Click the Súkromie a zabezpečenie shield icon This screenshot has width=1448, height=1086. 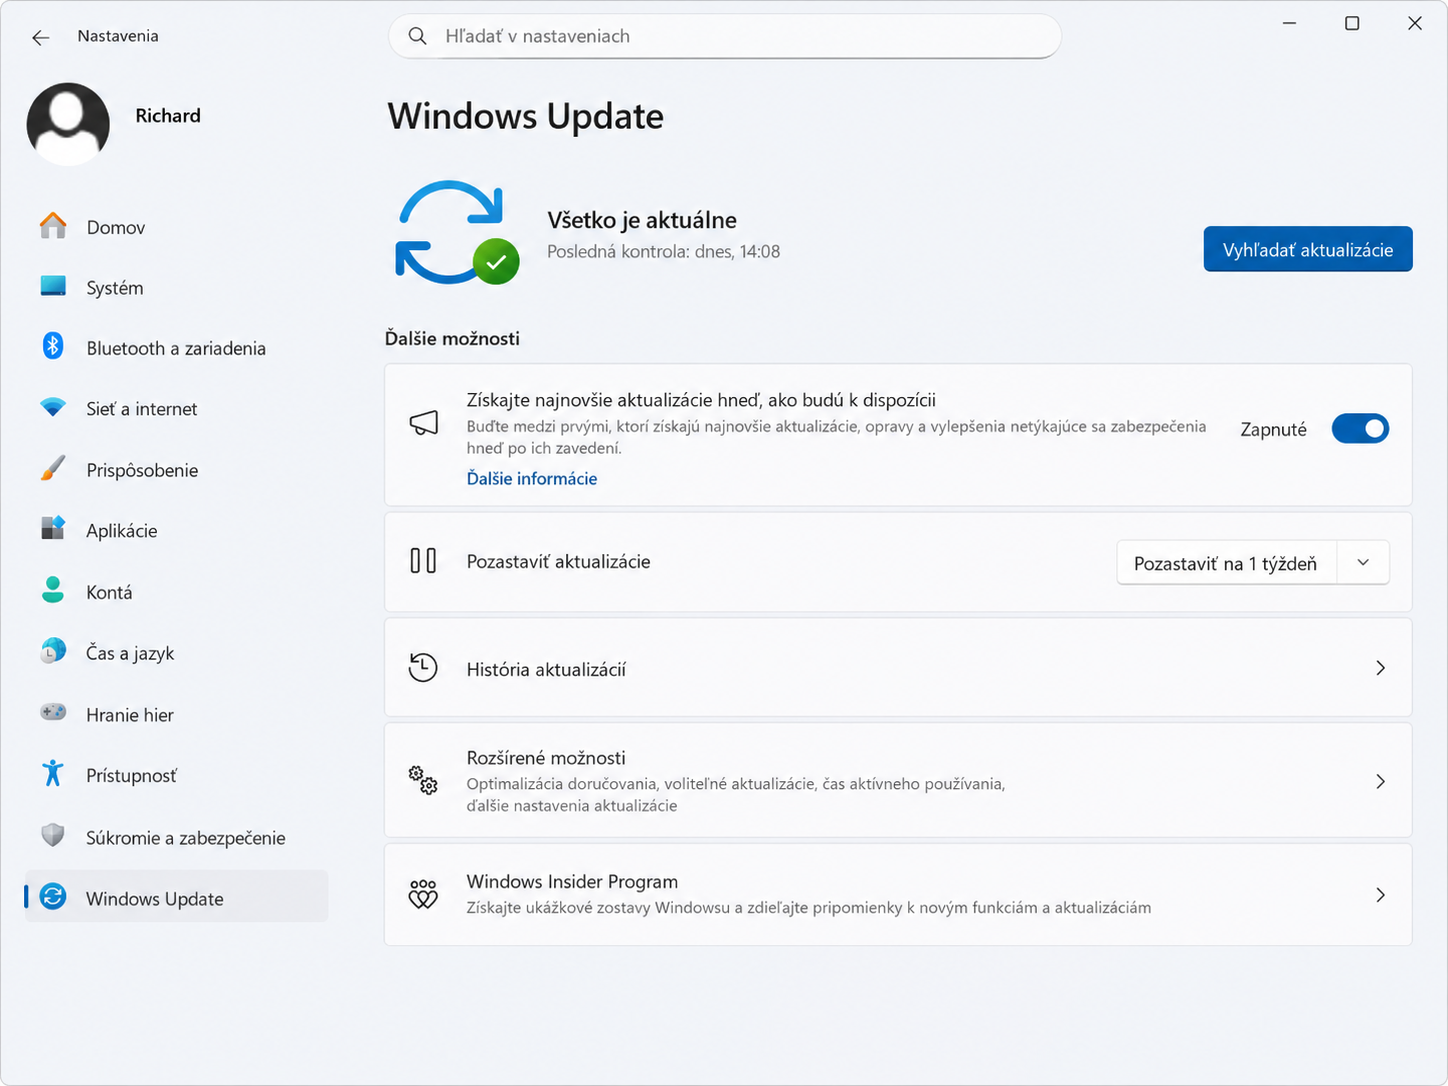pos(53,835)
